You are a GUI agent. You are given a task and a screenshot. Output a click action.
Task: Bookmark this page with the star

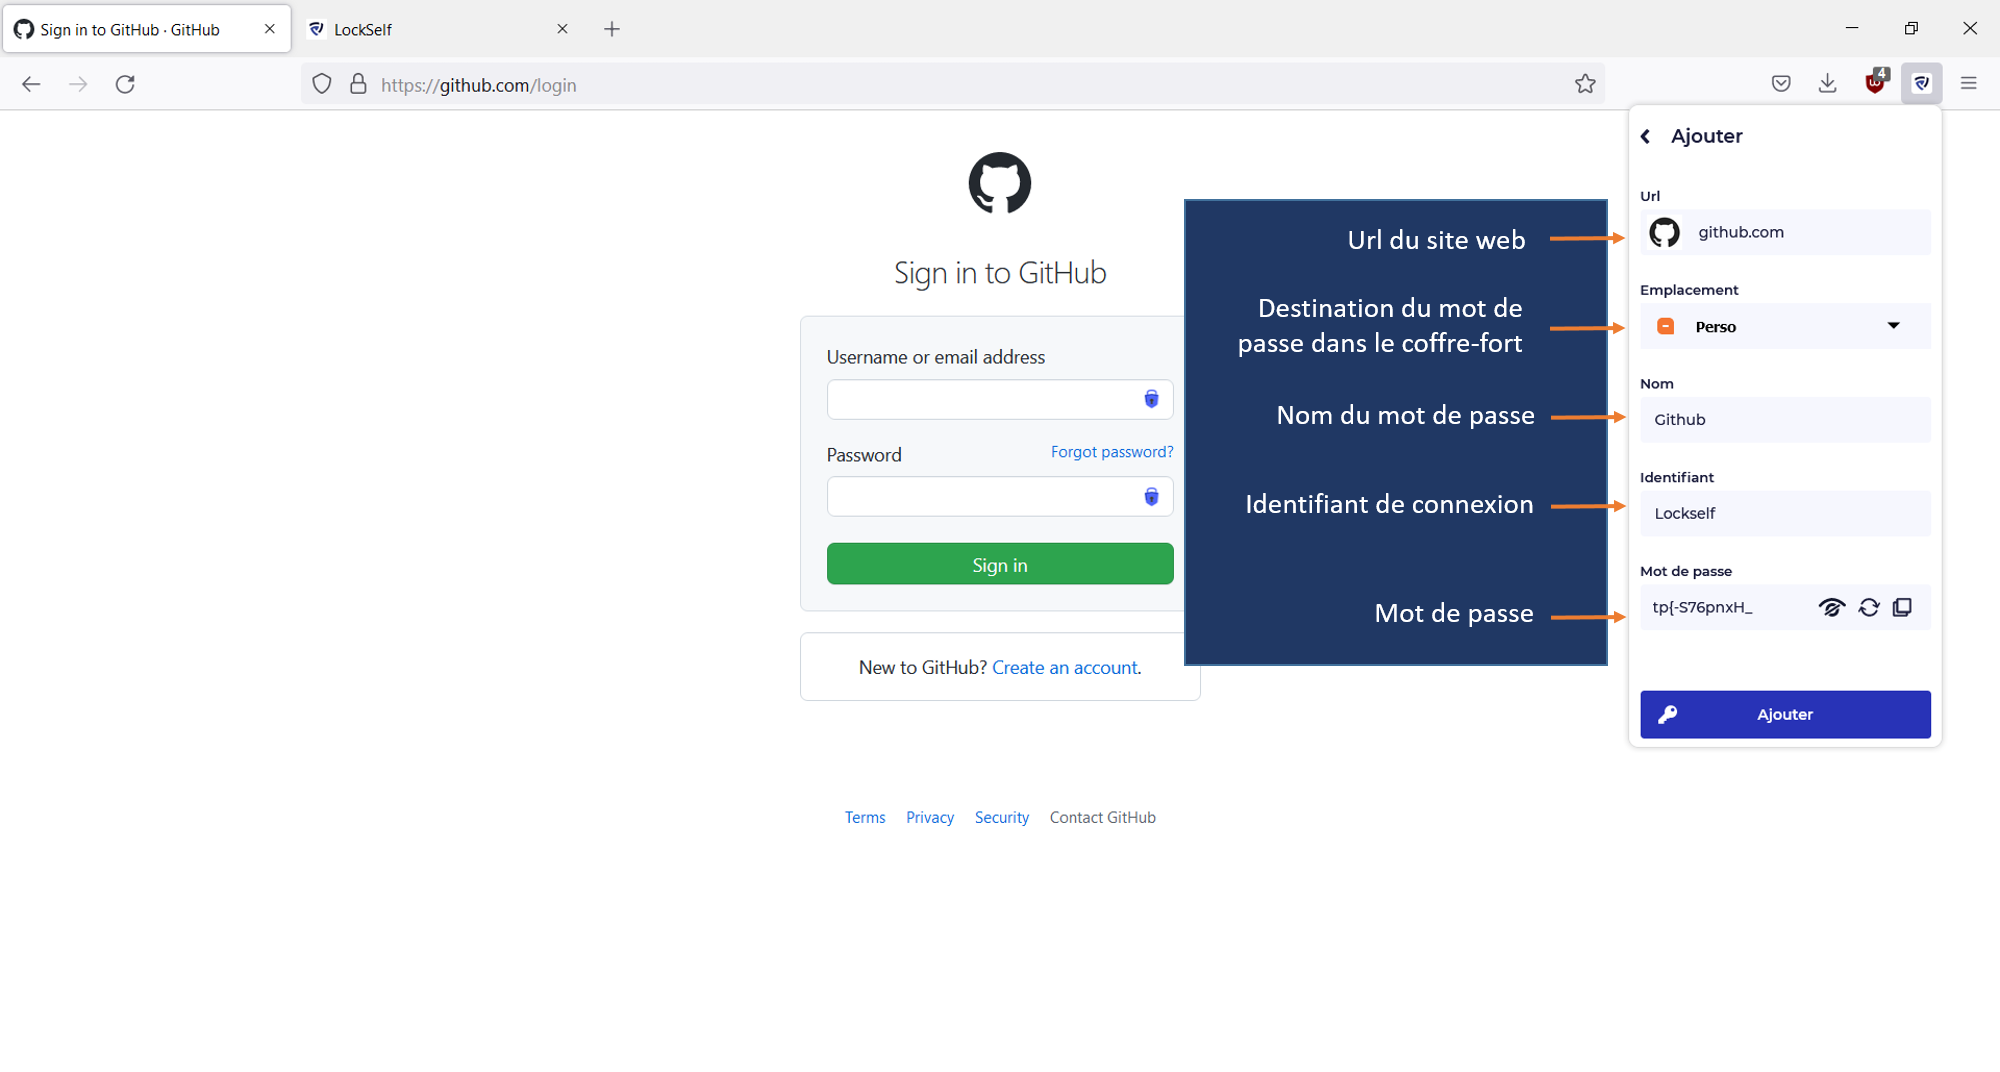point(1585,84)
